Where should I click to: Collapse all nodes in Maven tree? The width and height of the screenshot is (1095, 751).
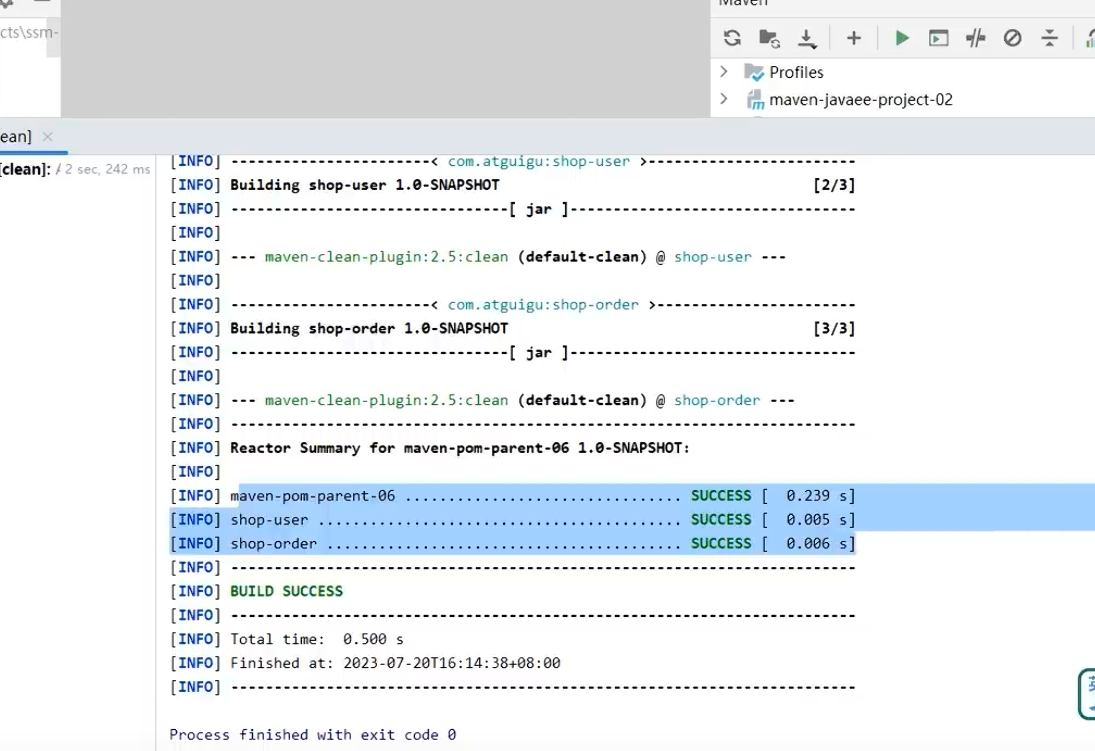(1050, 38)
